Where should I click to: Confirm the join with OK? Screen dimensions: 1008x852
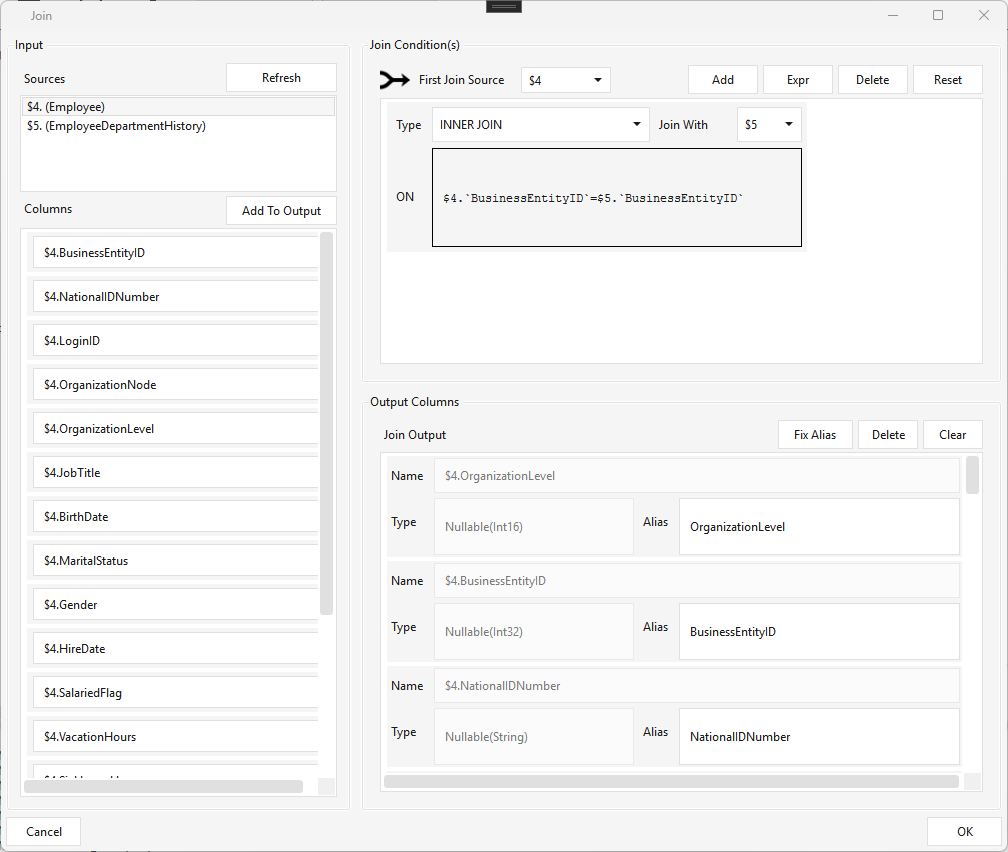(964, 831)
